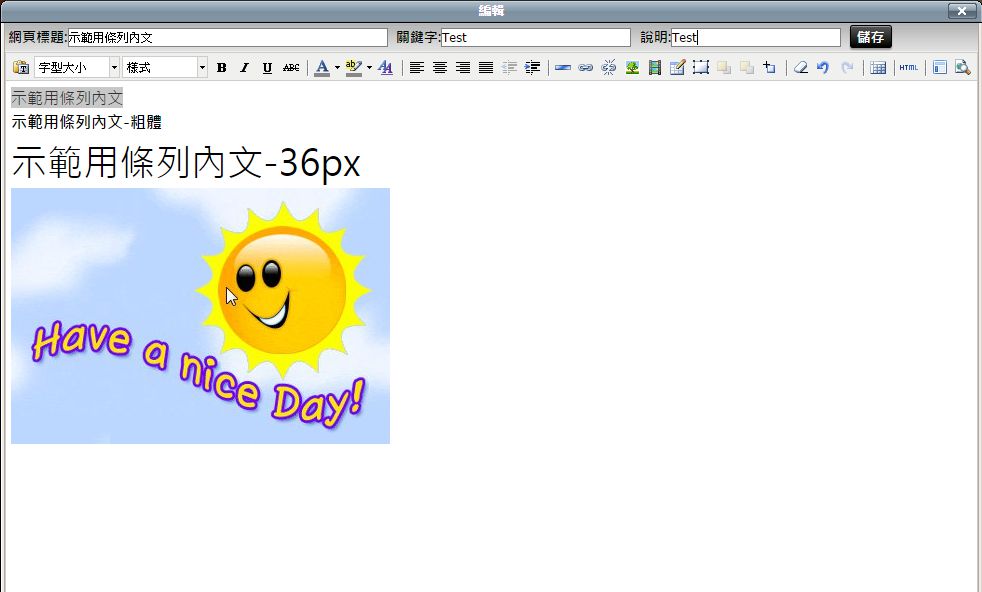Center align the text
The width and height of the screenshot is (982, 592).
pyautogui.click(x=439, y=68)
